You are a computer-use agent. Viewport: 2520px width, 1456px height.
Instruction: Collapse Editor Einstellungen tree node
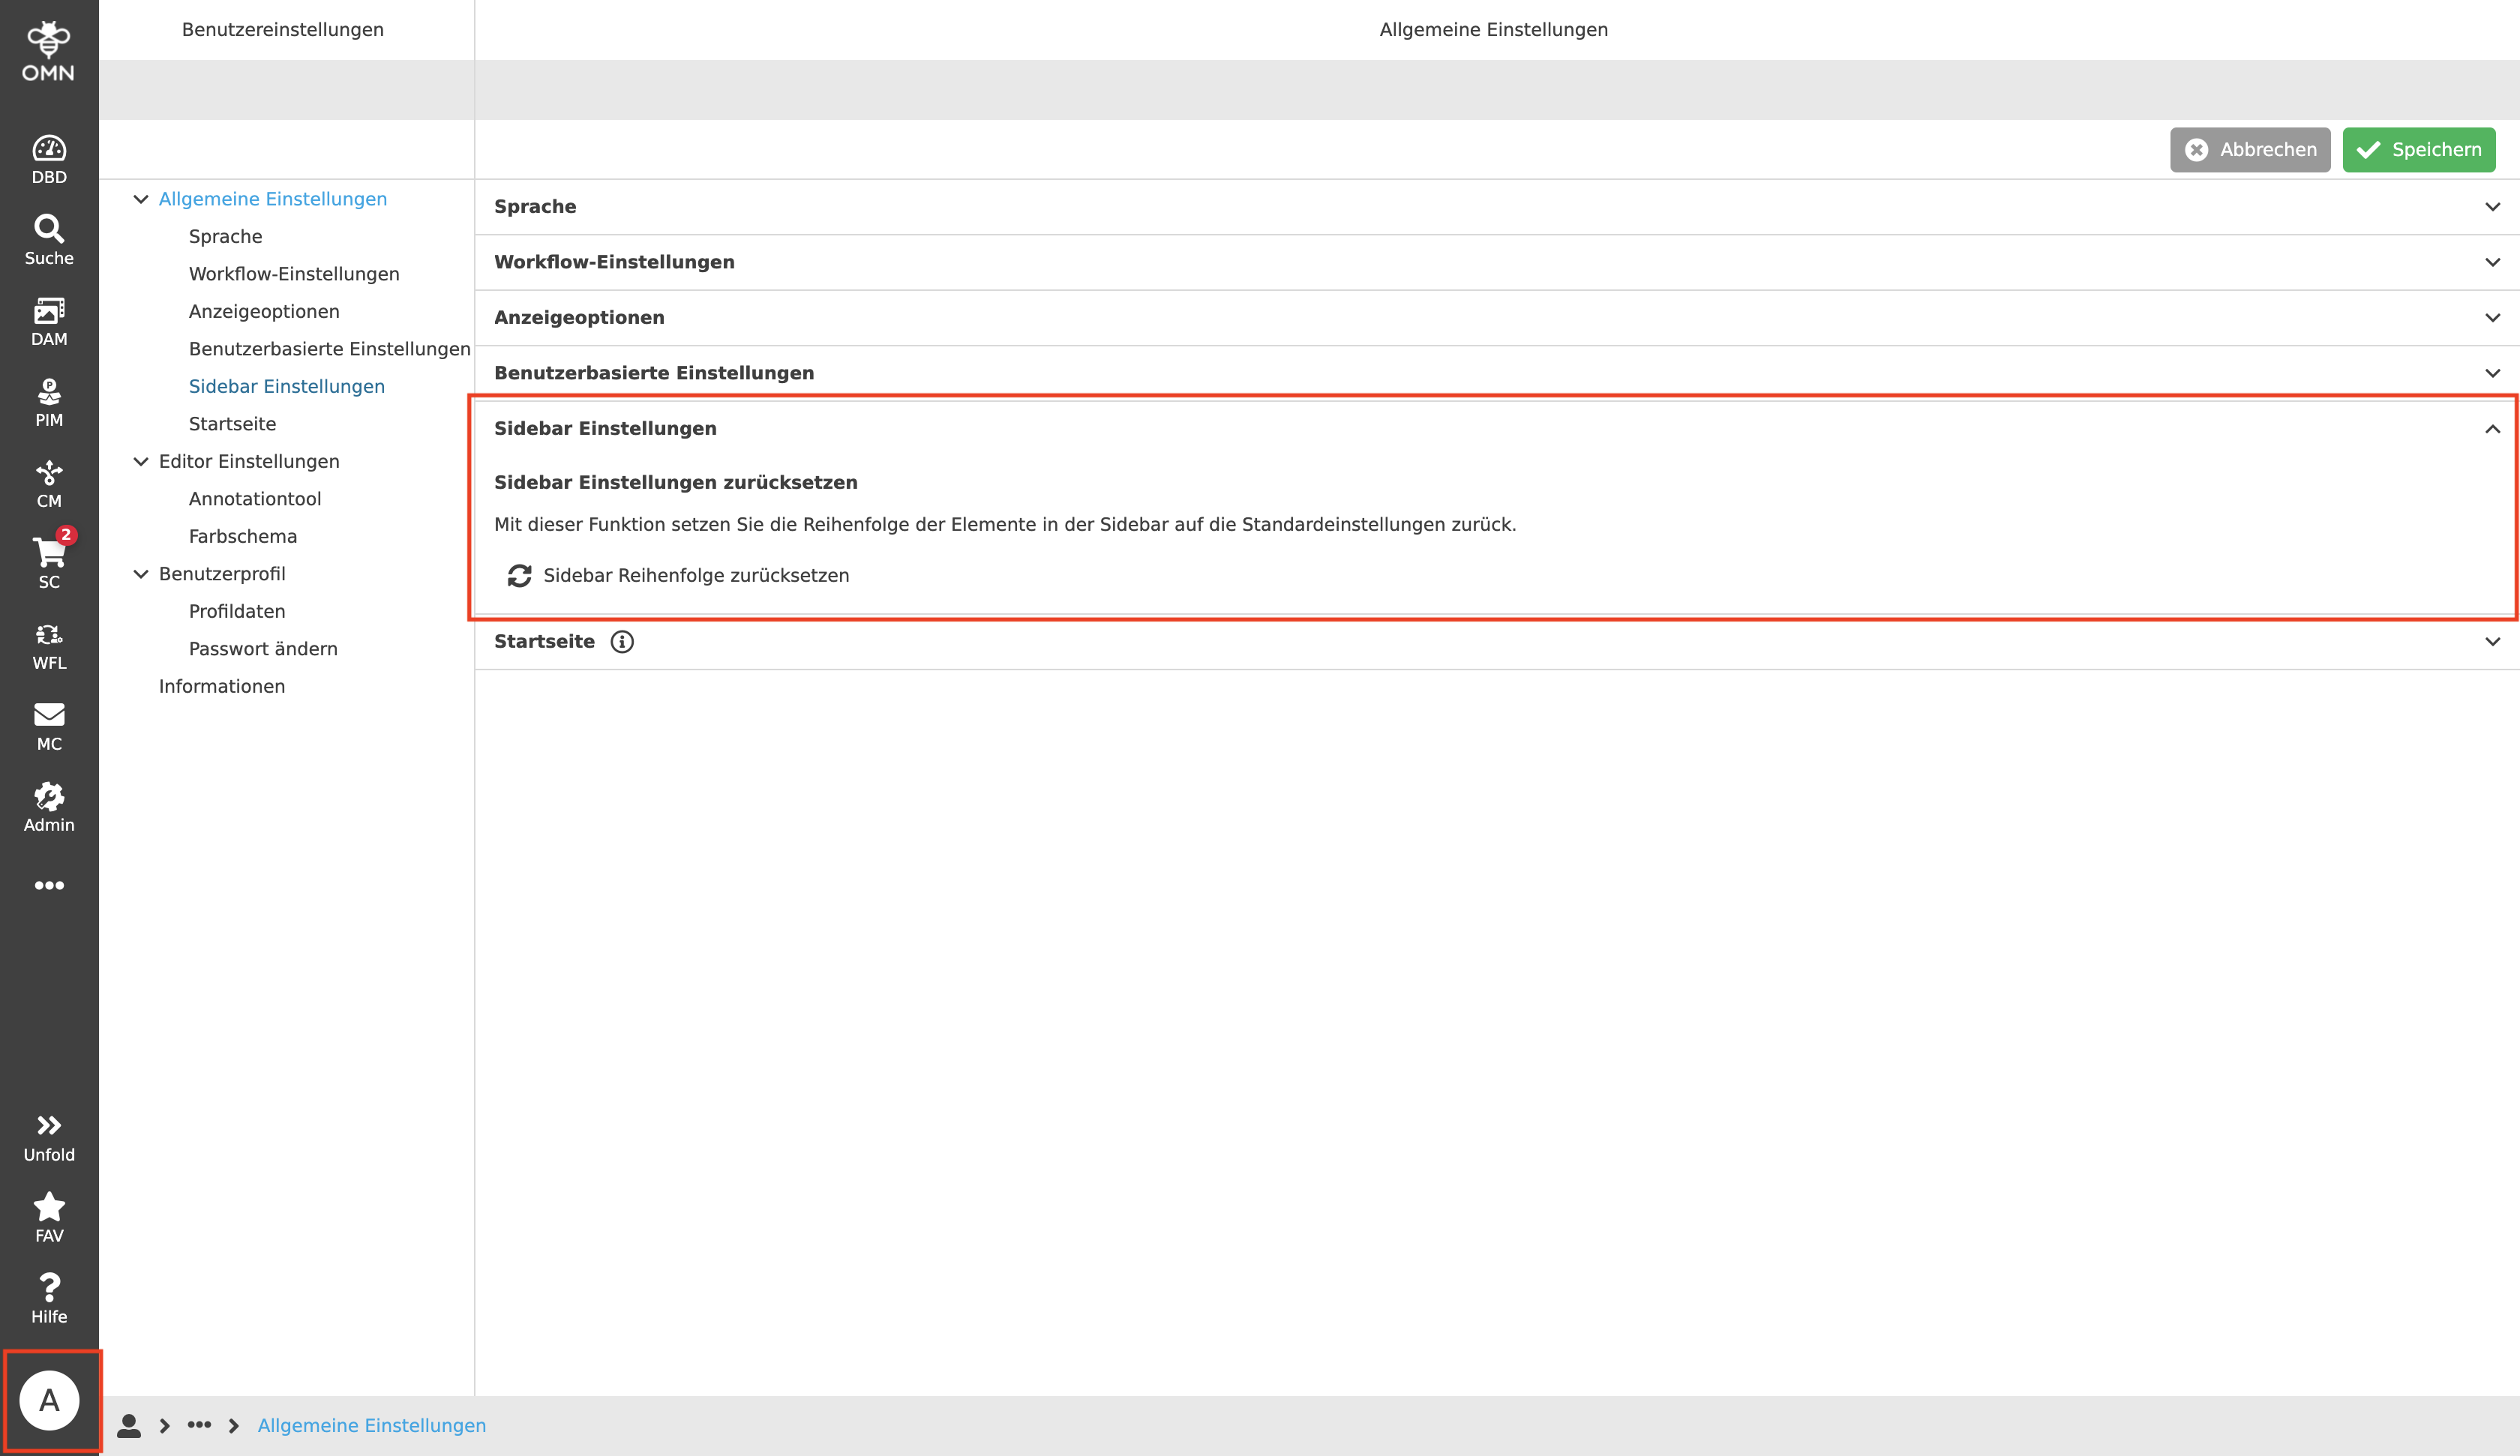[x=141, y=461]
